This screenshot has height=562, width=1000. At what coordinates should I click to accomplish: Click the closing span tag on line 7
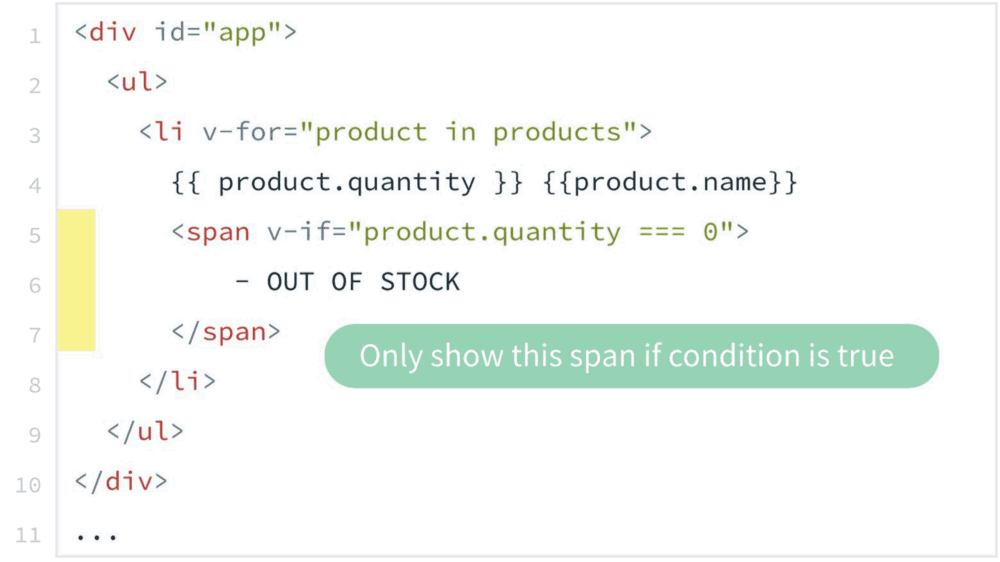226,332
